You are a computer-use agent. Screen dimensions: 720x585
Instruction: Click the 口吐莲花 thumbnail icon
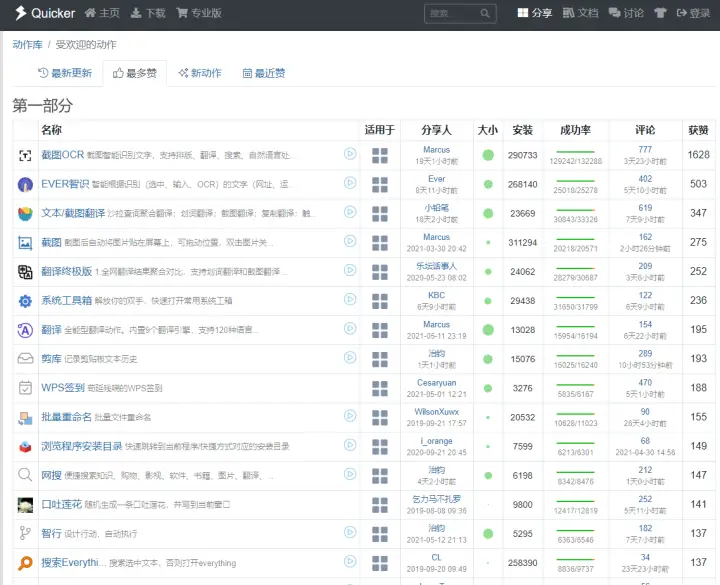pyautogui.click(x=25, y=505)
